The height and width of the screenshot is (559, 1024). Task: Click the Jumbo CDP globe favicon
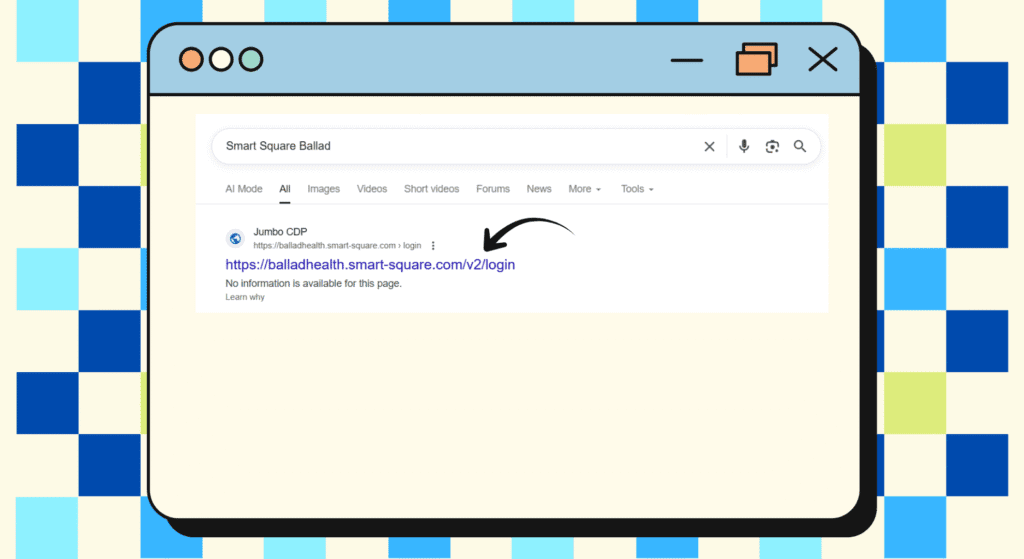point(235,238)
